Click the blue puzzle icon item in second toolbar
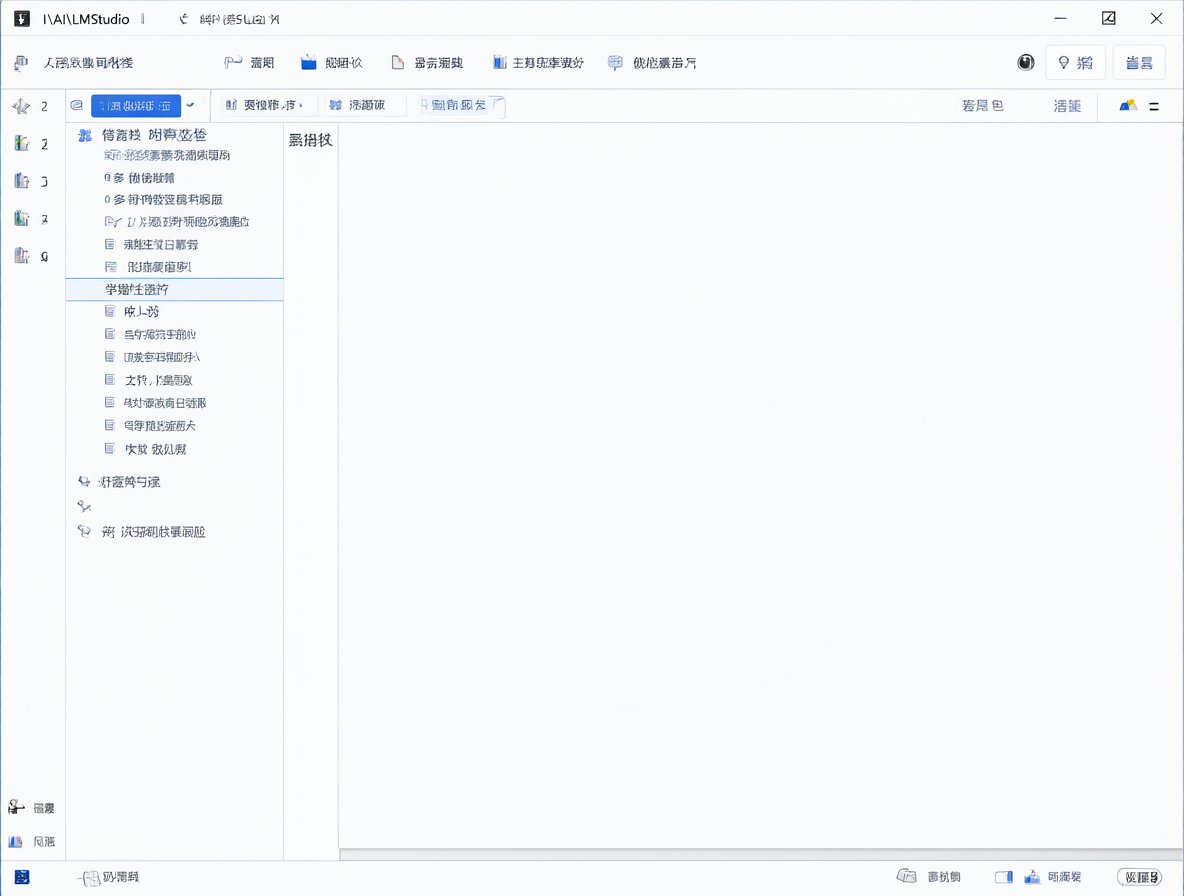The width and height of the screenshot is (1184, 896). (357, 106)
